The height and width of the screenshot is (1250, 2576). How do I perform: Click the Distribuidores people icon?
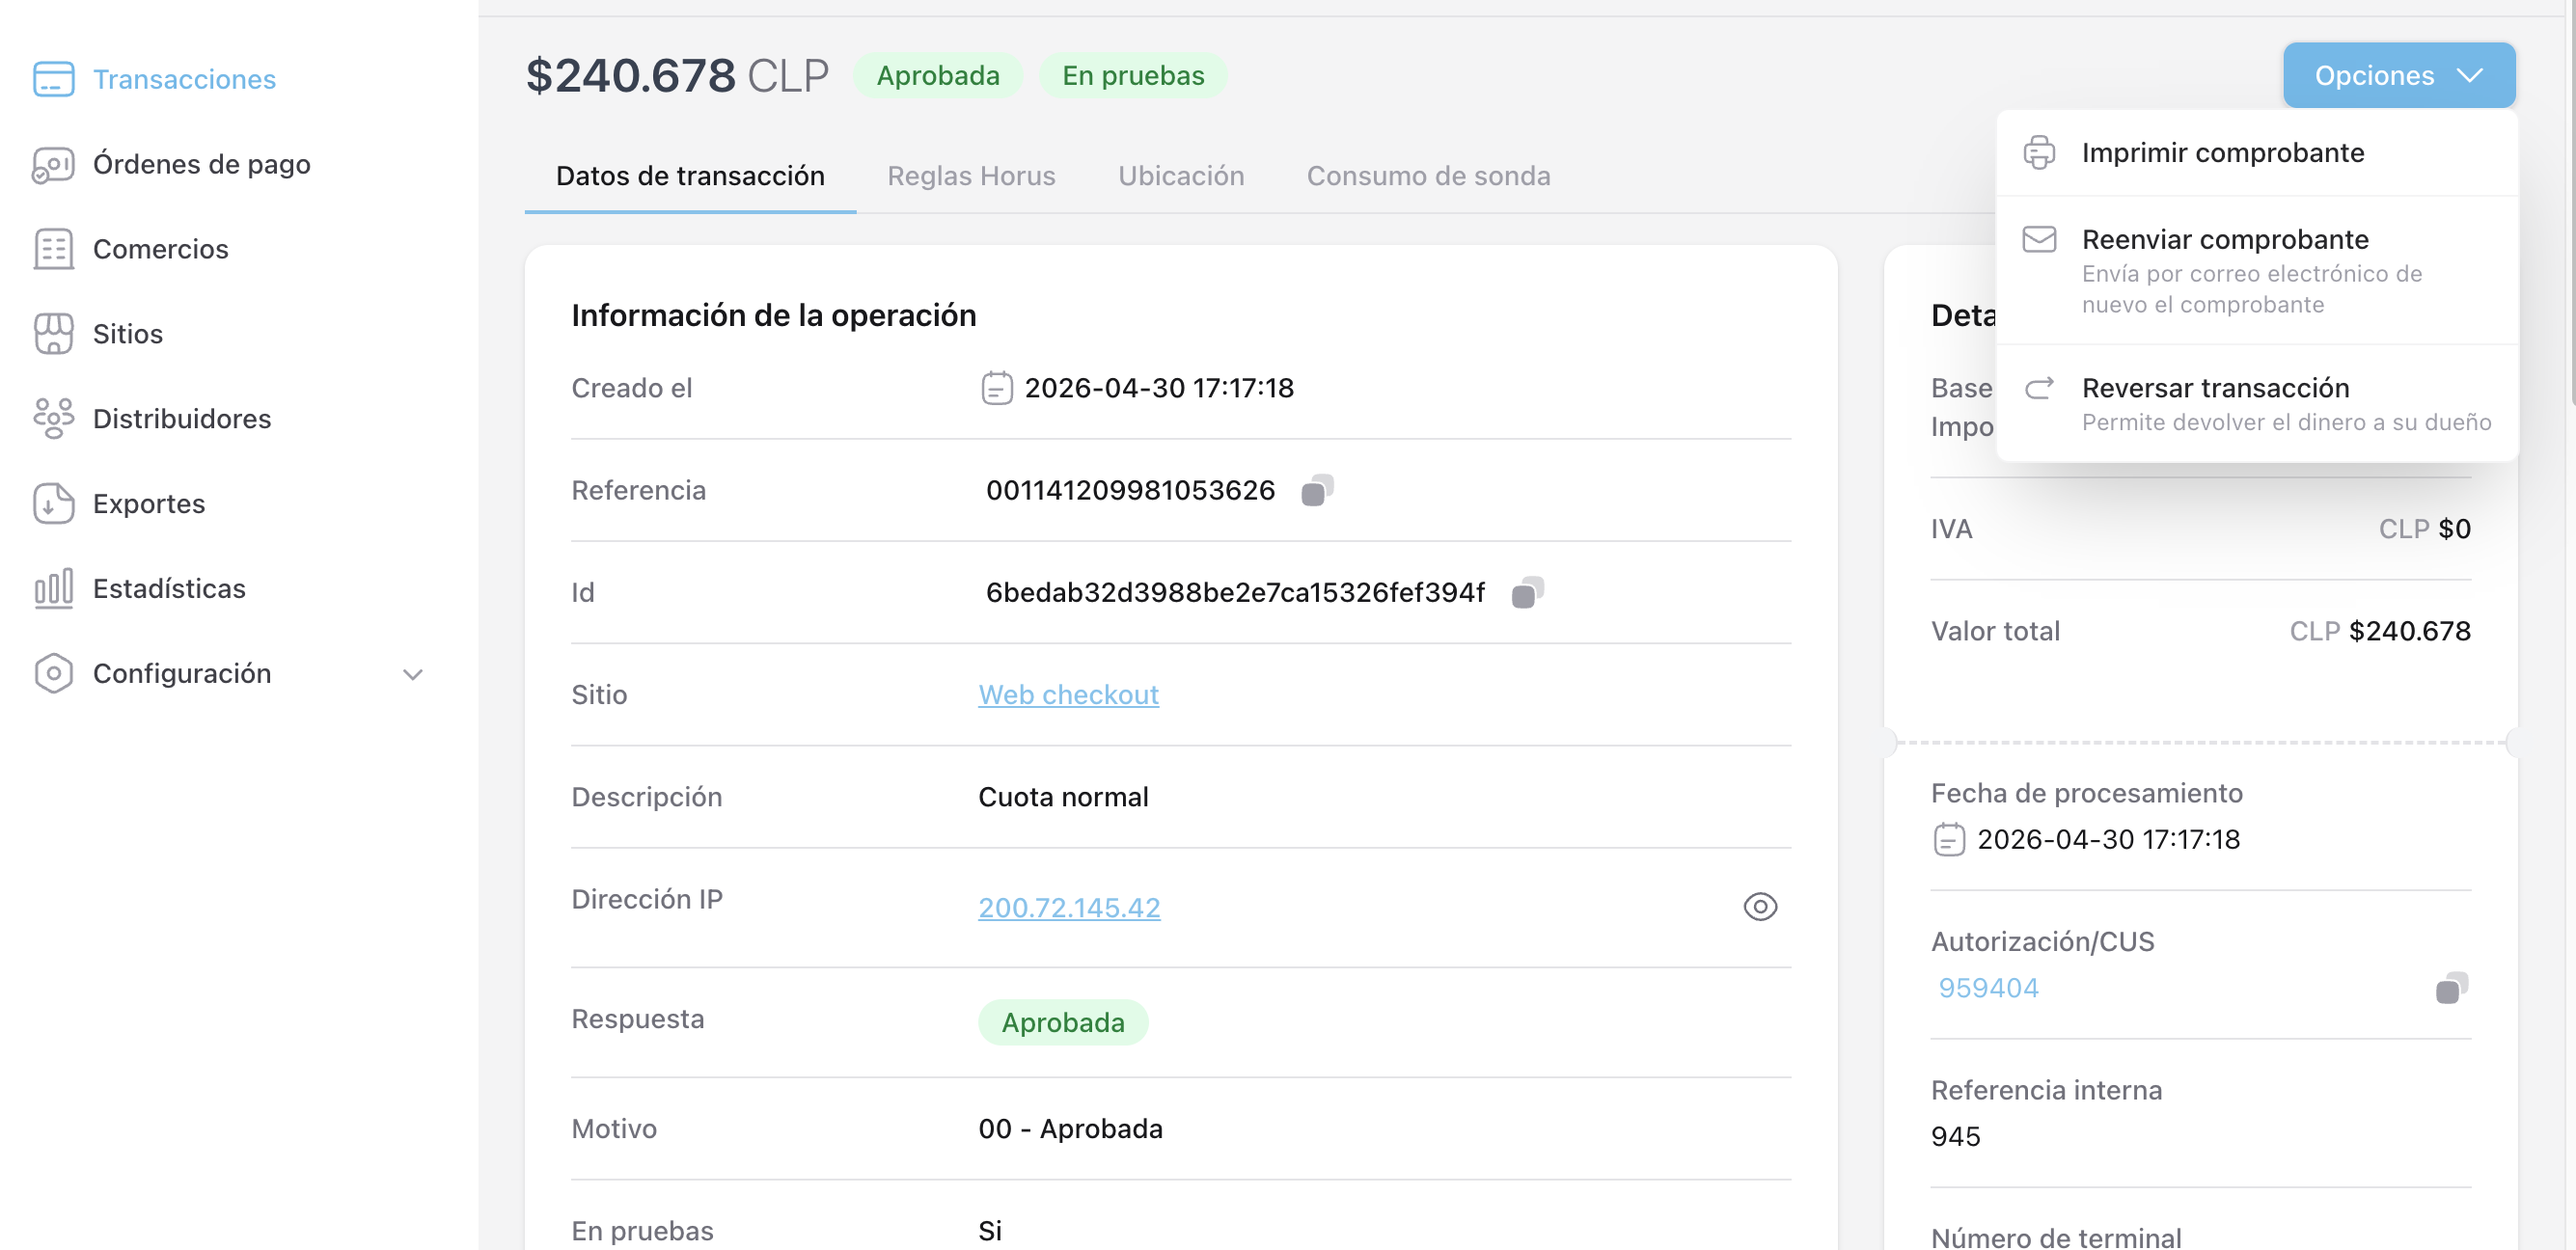coord(53,419)
